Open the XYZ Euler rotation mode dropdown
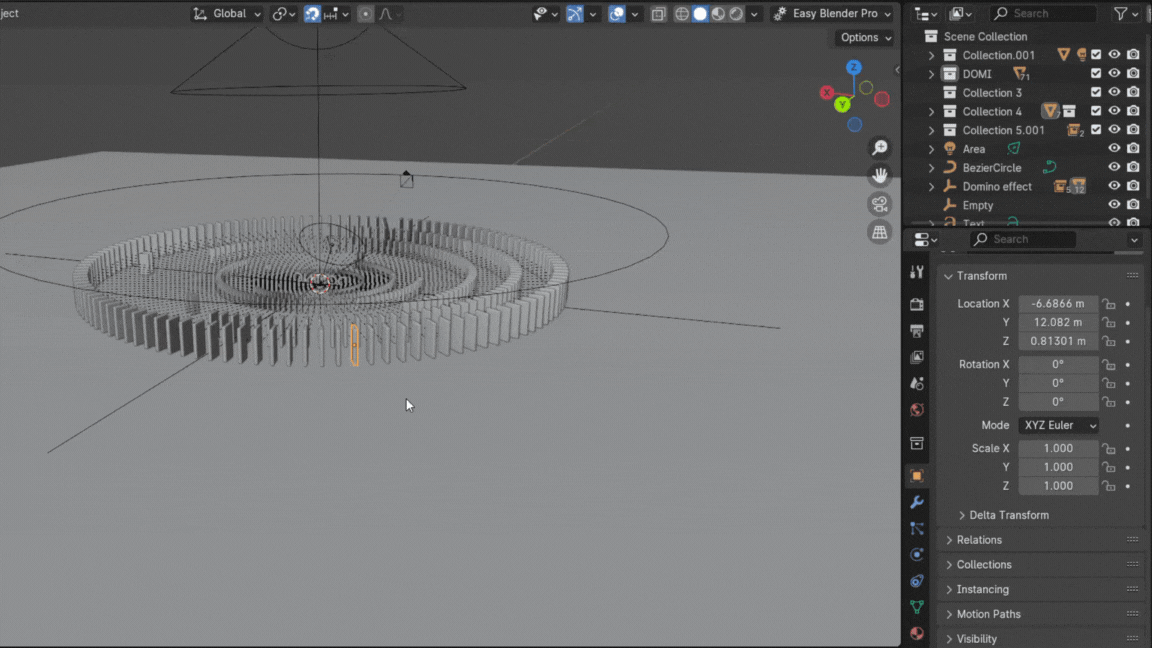The image size is (1152, 648). (1059, 425)
